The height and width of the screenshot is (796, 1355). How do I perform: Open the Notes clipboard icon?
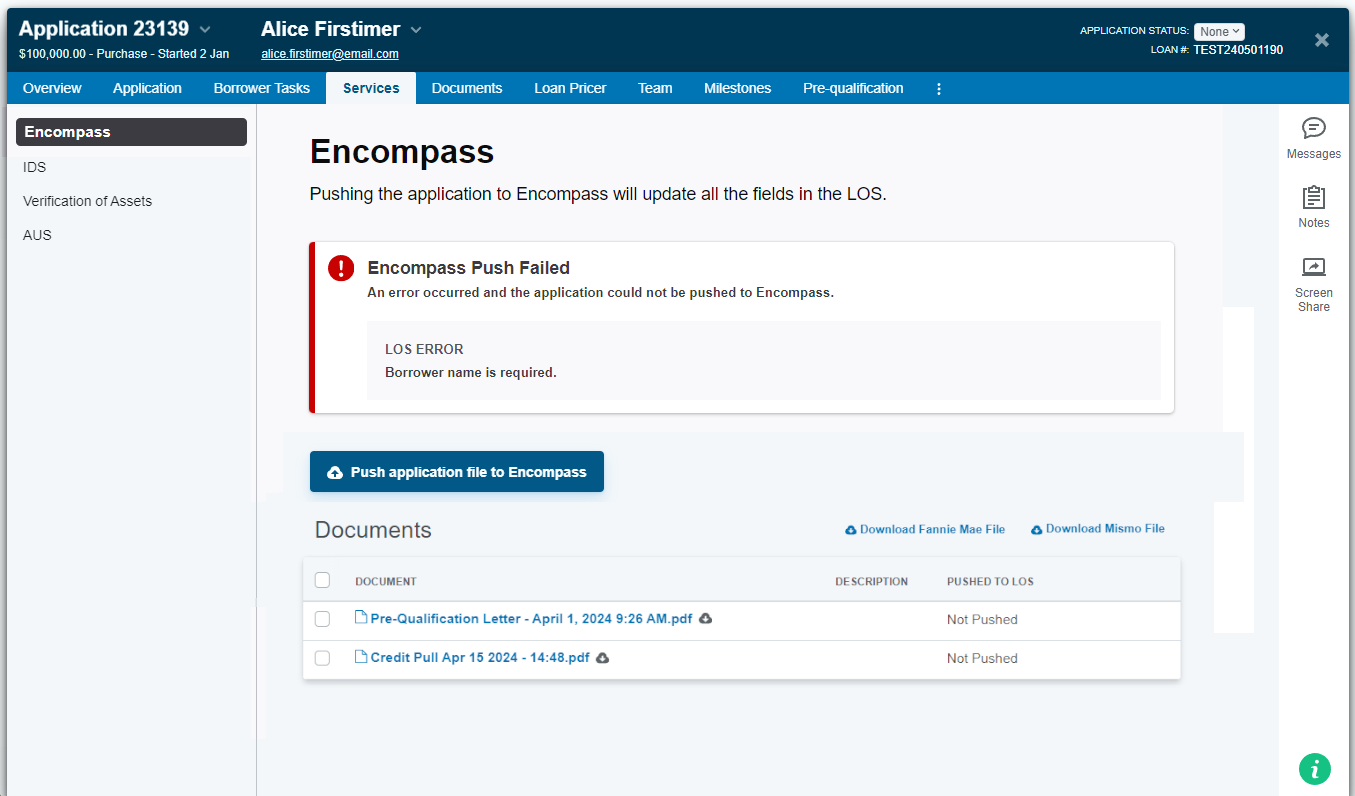[1313, 198]
